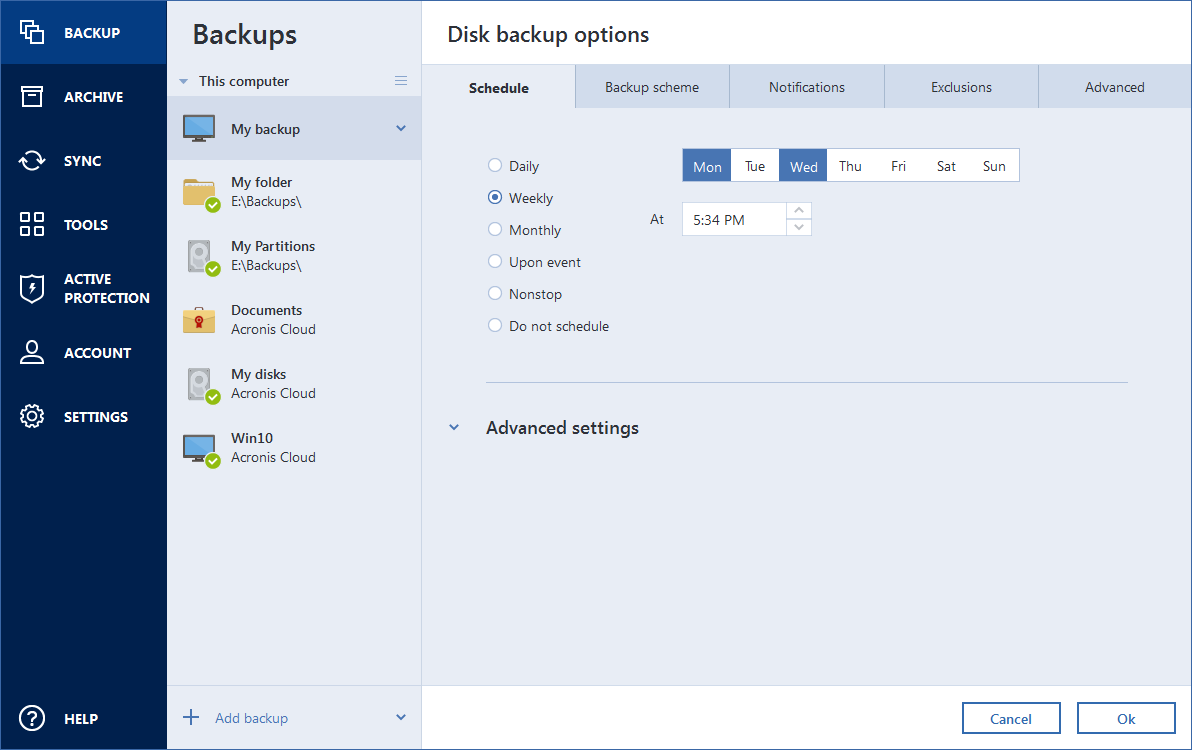Open the Exclusions tab
The image size is (1192, 750).
(x=961, y=87)
